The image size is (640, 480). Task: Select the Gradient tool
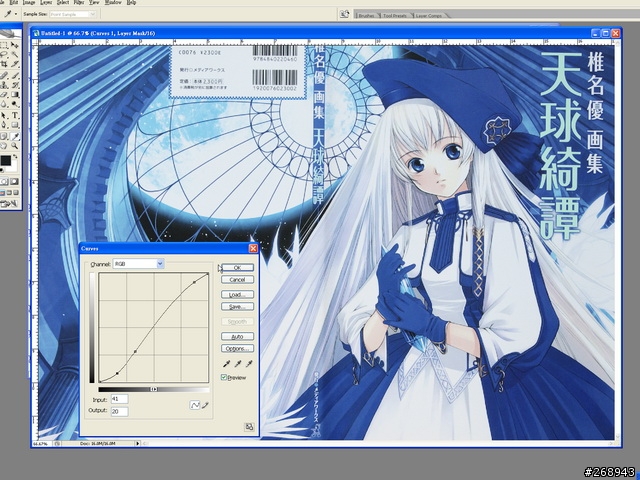(15, 94)
